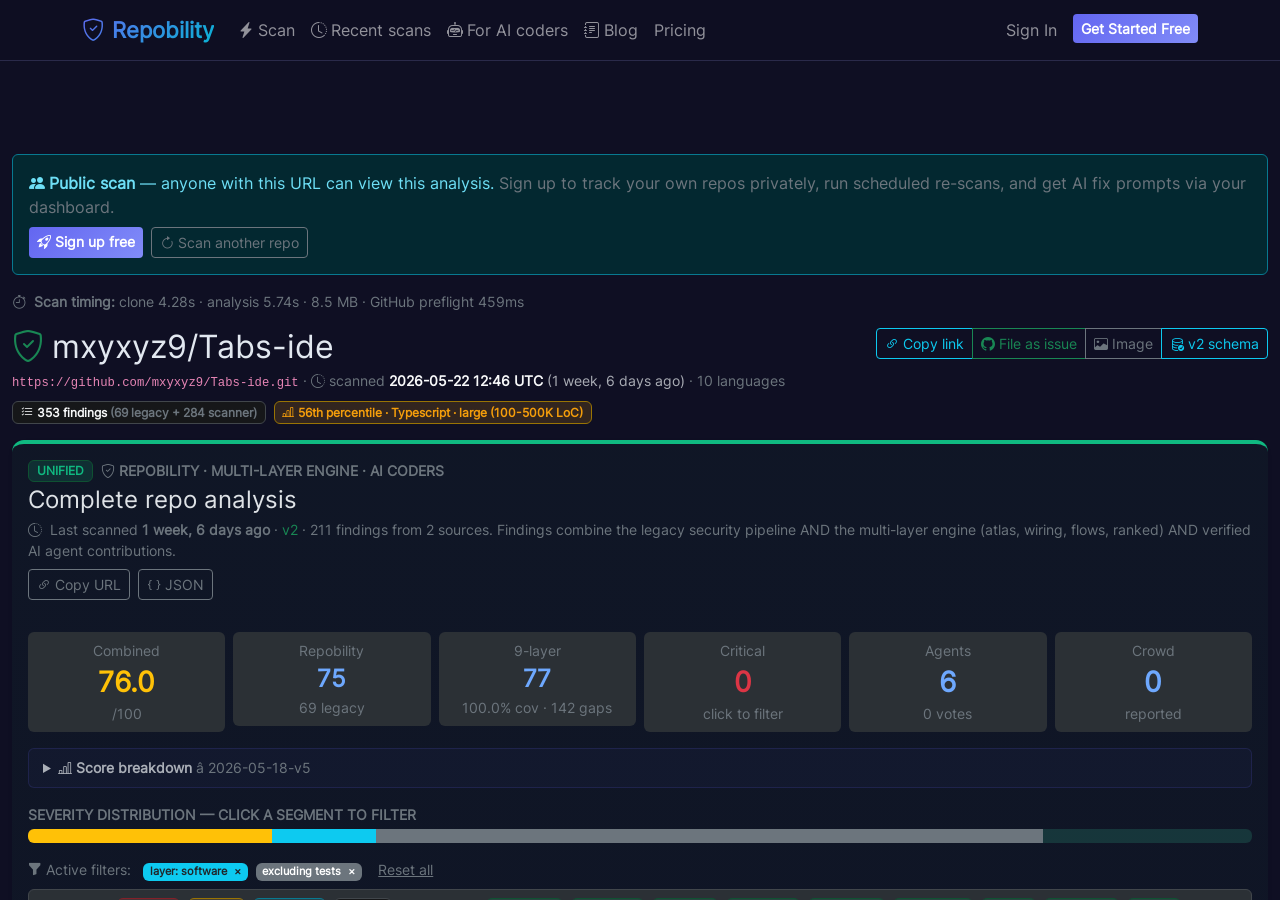Click the clock icon beside Last scanned

35,530
